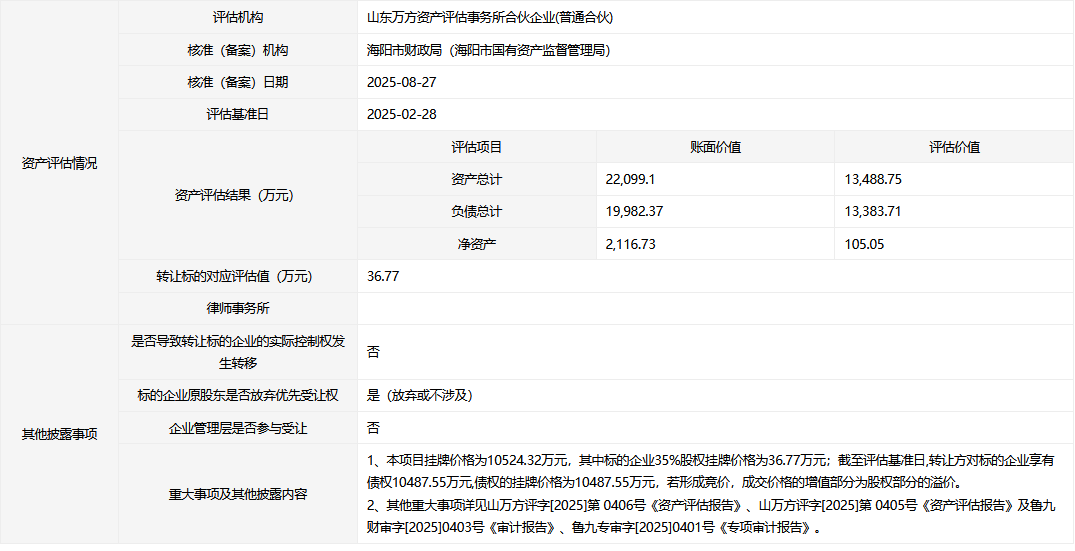Click the 山东万方资产评估事务所 appraiser name
Screen dimensions: 1075x551
coord(489,18)
